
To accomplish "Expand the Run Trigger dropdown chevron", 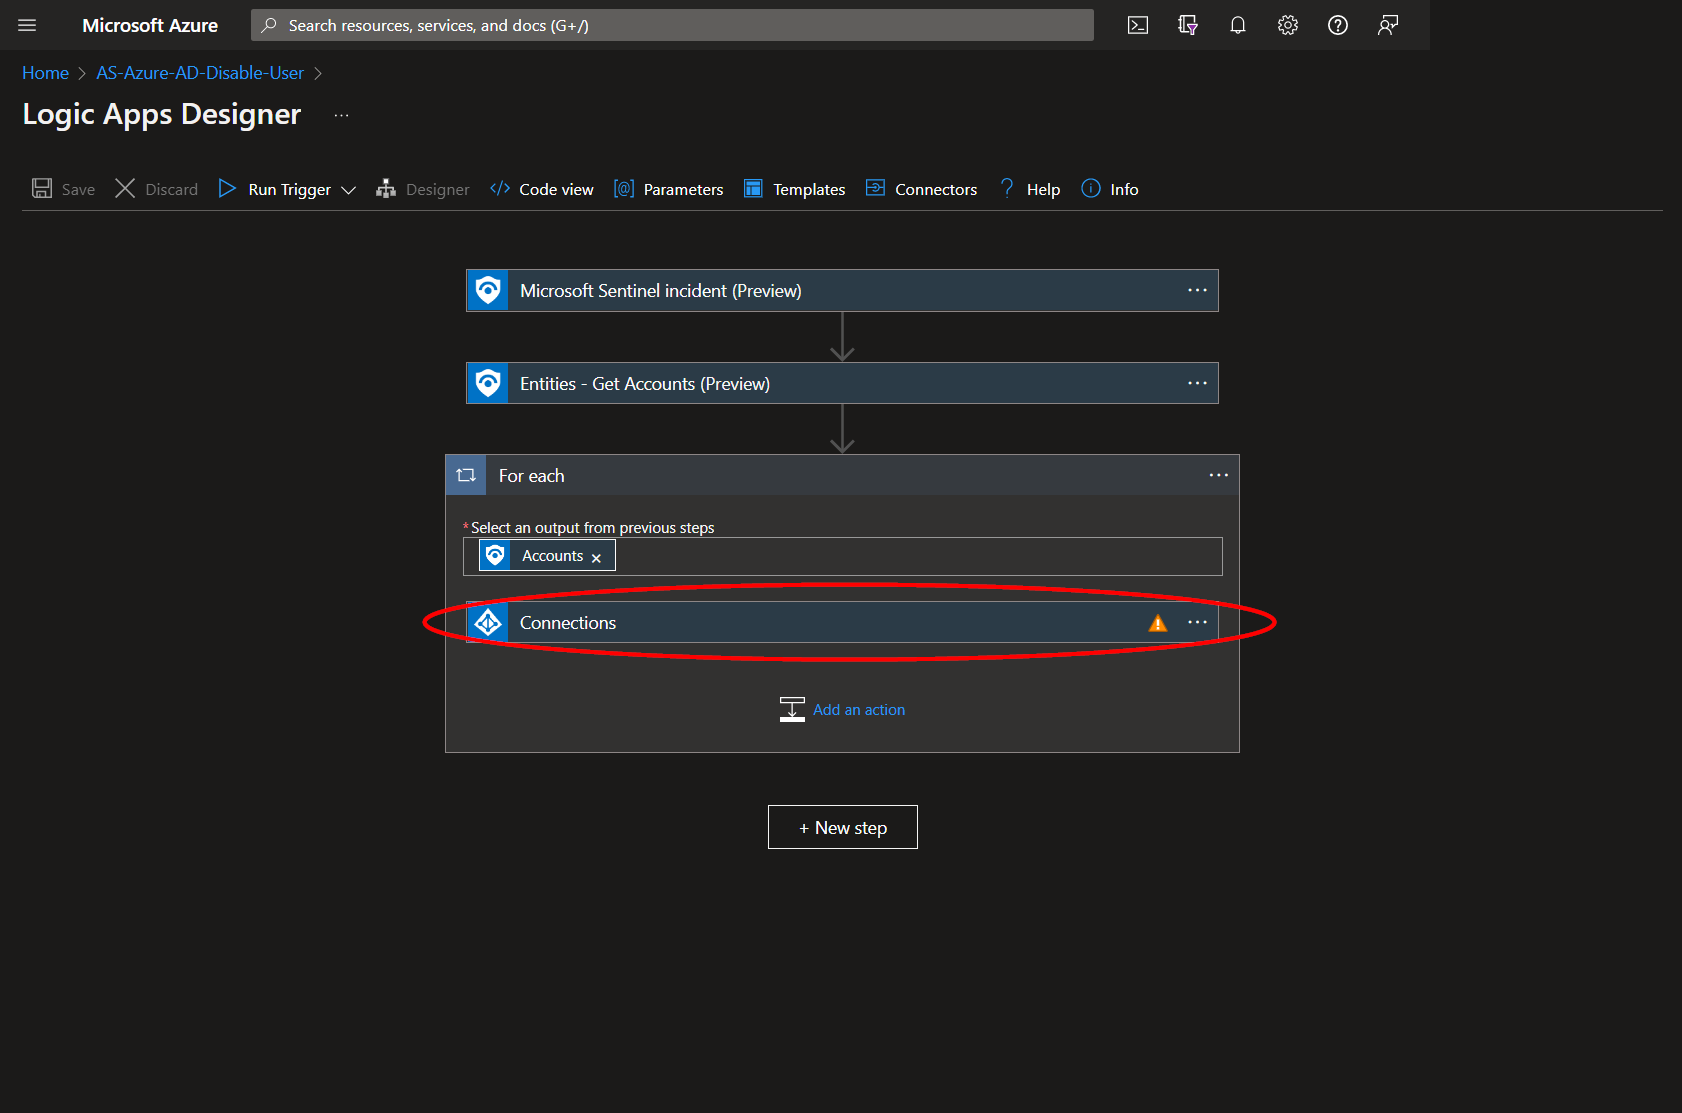I will [348, 190].
